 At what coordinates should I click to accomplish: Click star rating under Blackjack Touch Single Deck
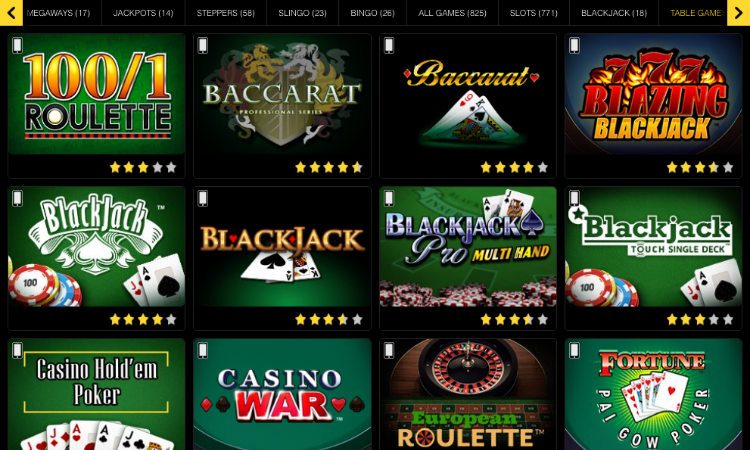pyautogui.click(x=700, y=319)
